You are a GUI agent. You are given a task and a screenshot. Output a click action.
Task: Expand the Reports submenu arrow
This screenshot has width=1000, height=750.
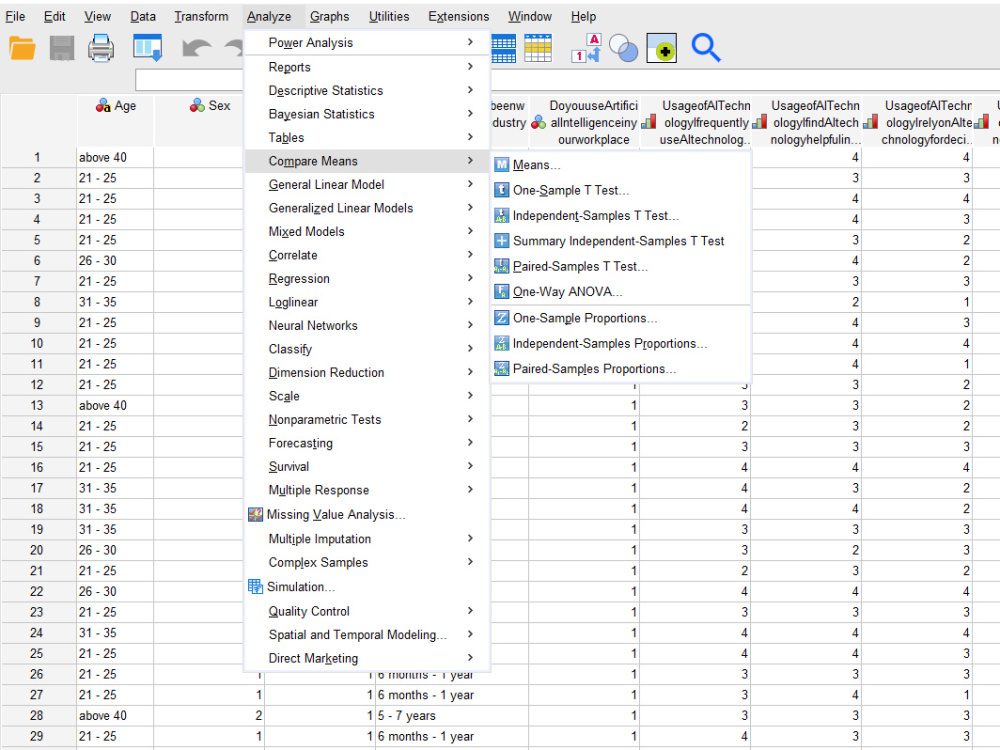[470, 66]
